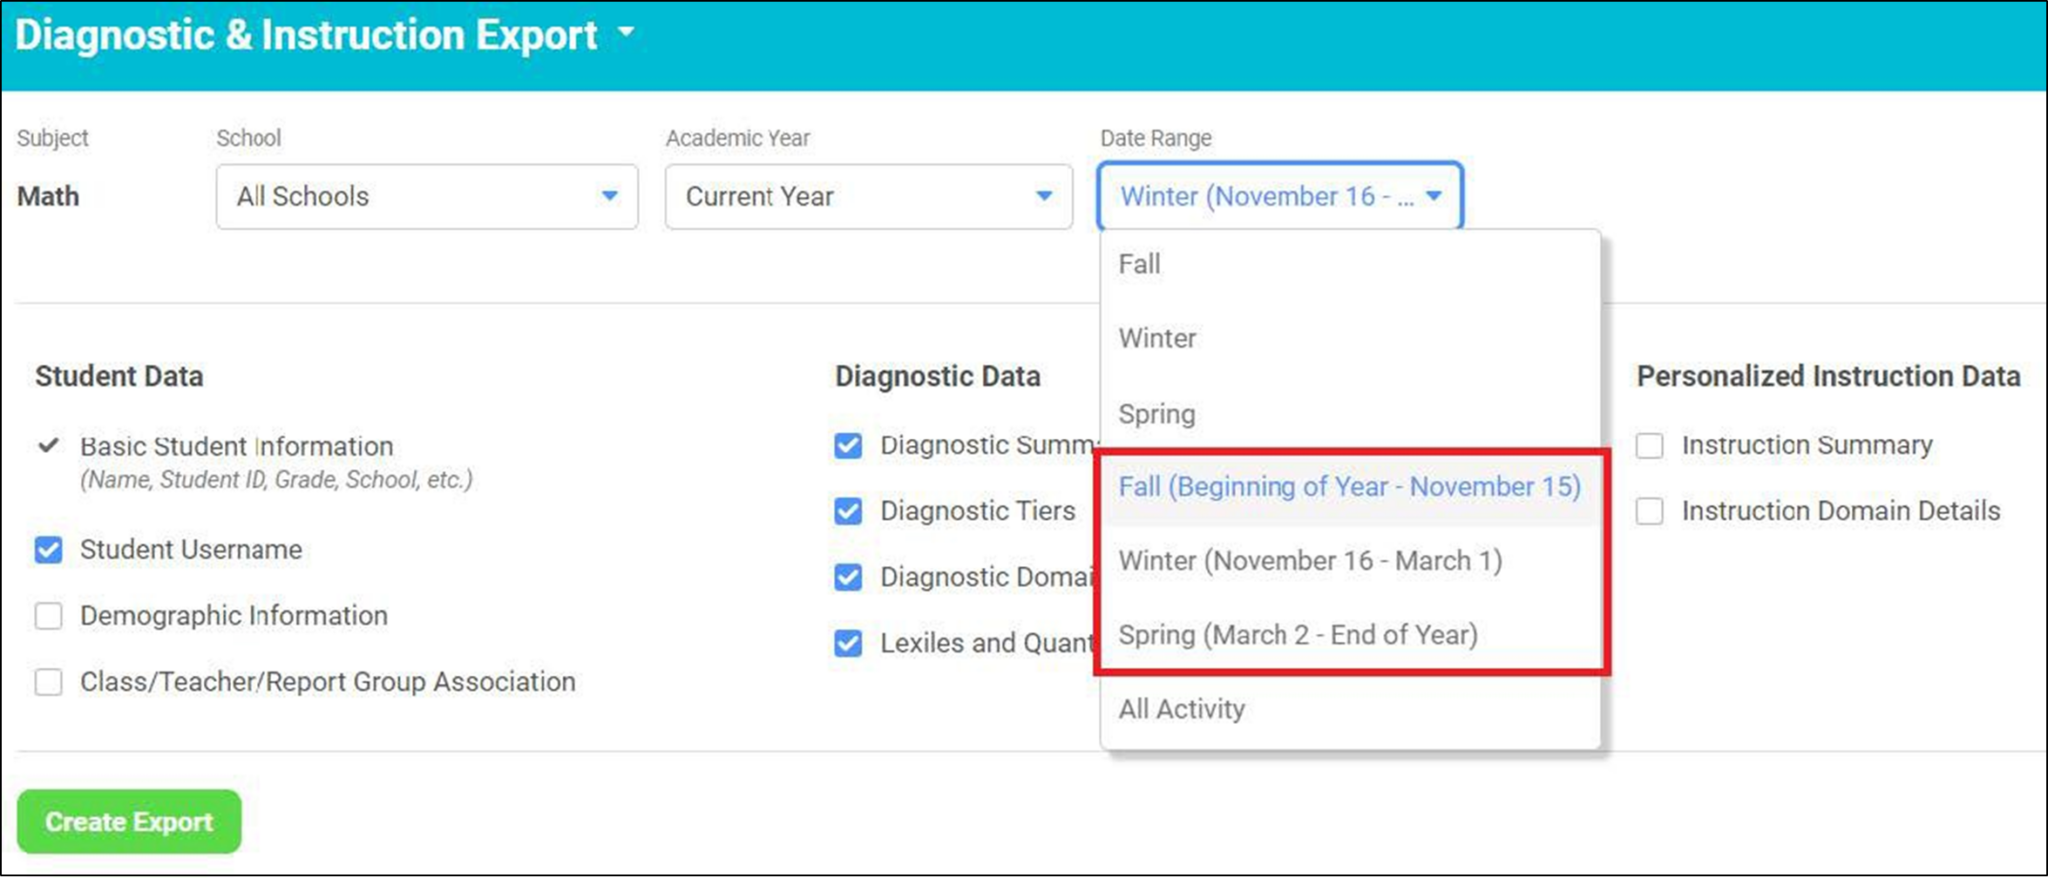The image size is (2048, 878).
Task: Open the Diagnostic & Instruction Export title dropdown arrow
Action: tap(626, 32)
